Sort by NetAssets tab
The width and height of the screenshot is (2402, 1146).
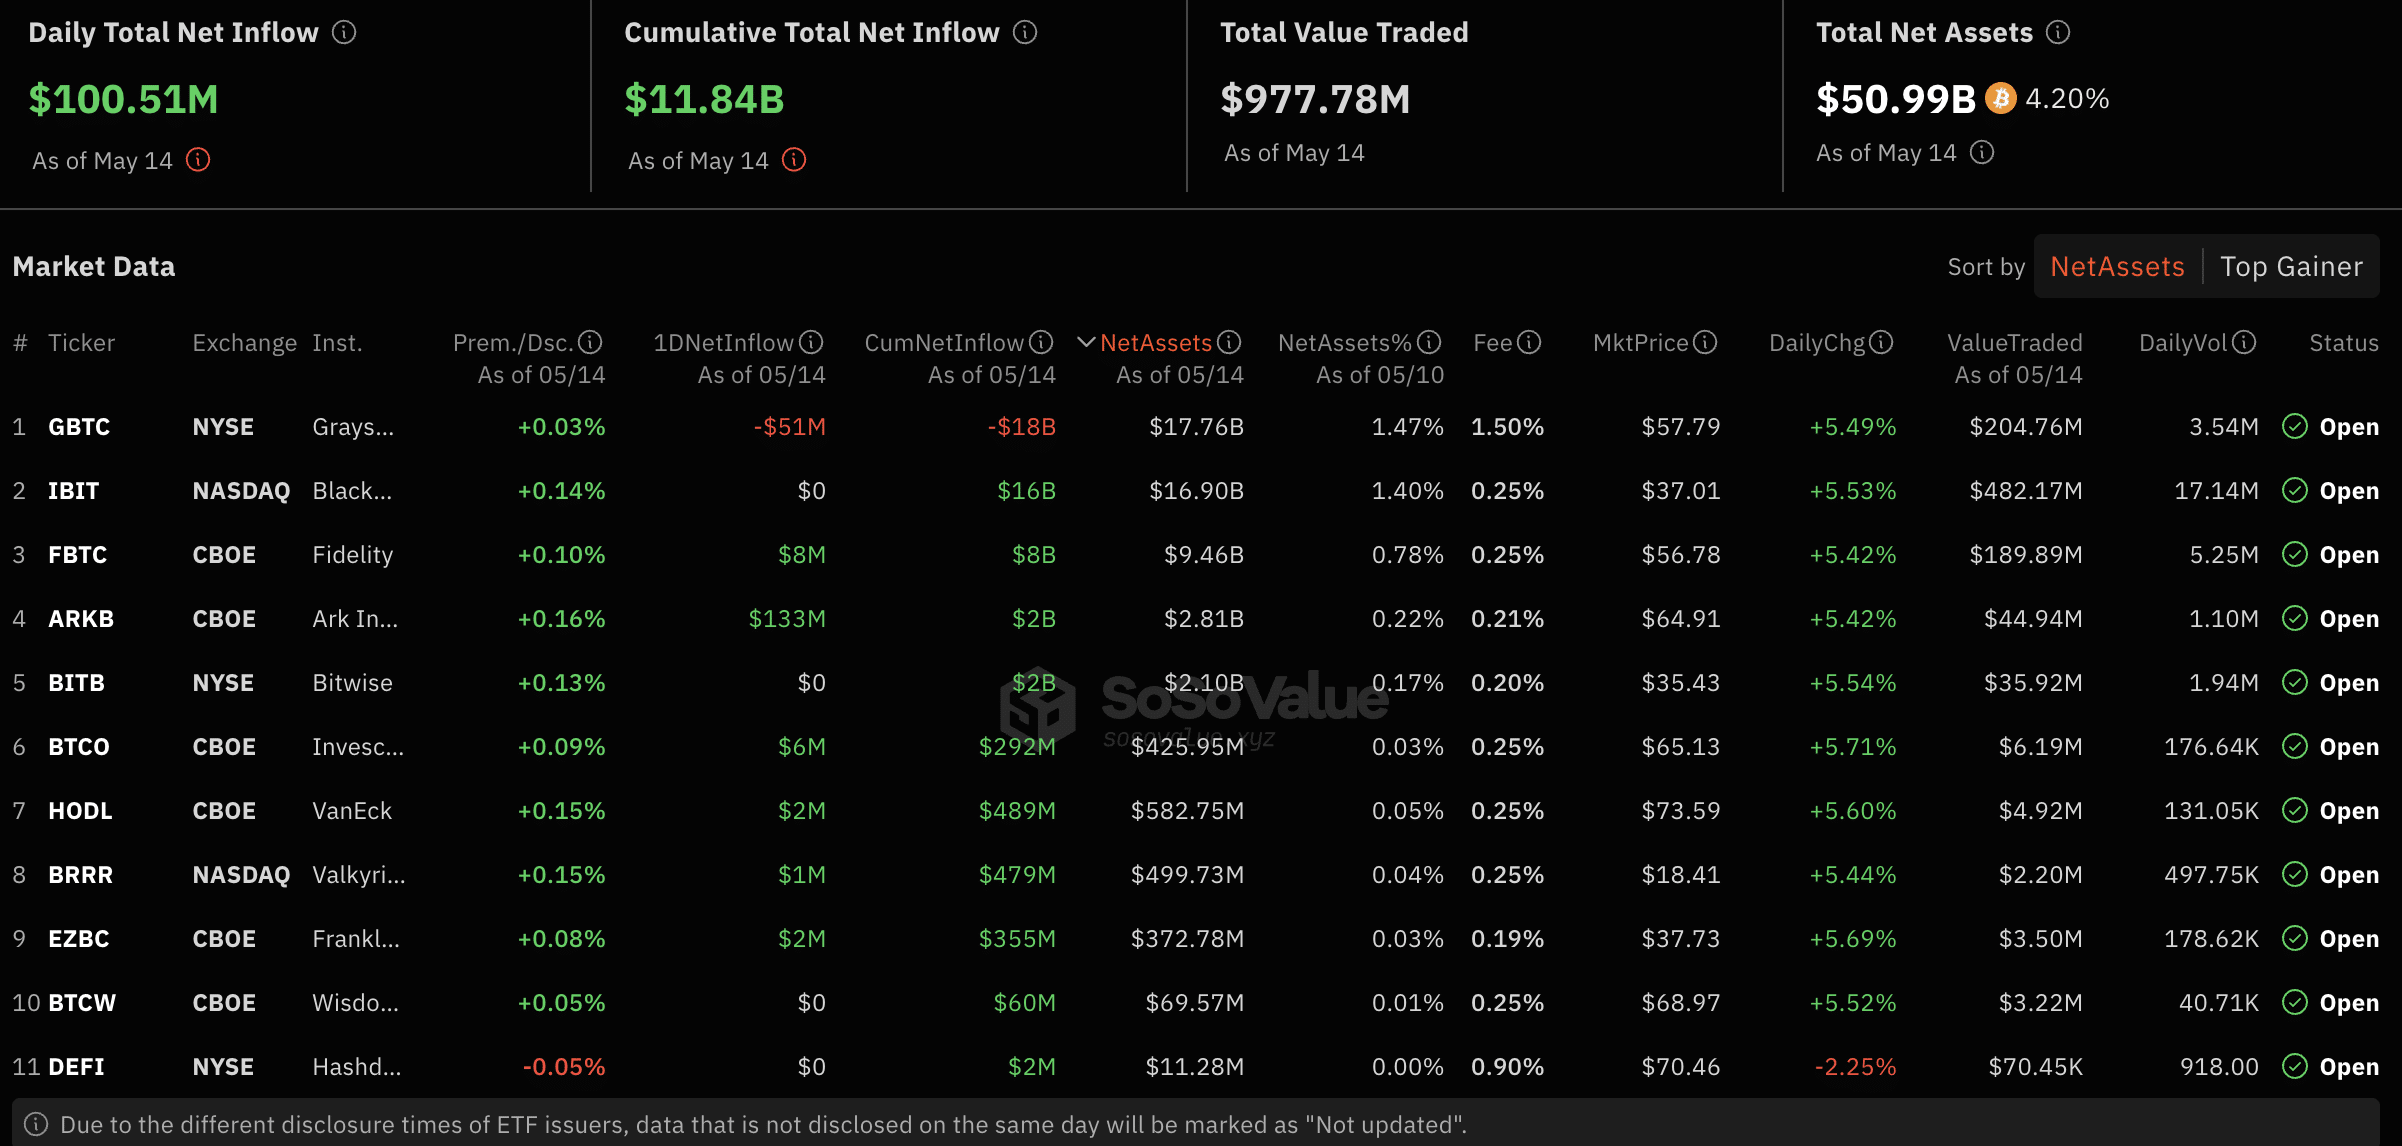point(2117,267)
